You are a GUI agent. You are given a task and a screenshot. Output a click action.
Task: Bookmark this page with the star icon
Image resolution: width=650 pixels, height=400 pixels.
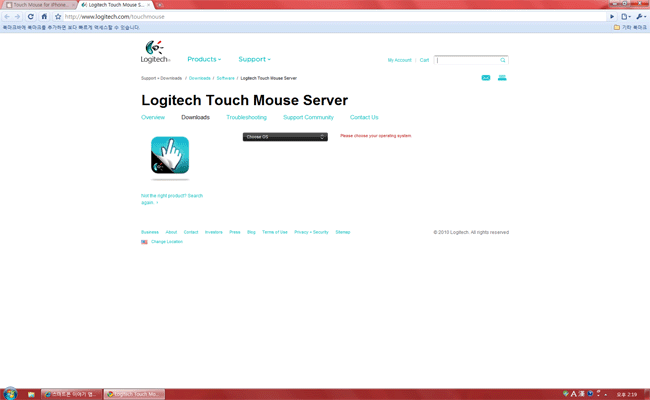tap(58, 17)
